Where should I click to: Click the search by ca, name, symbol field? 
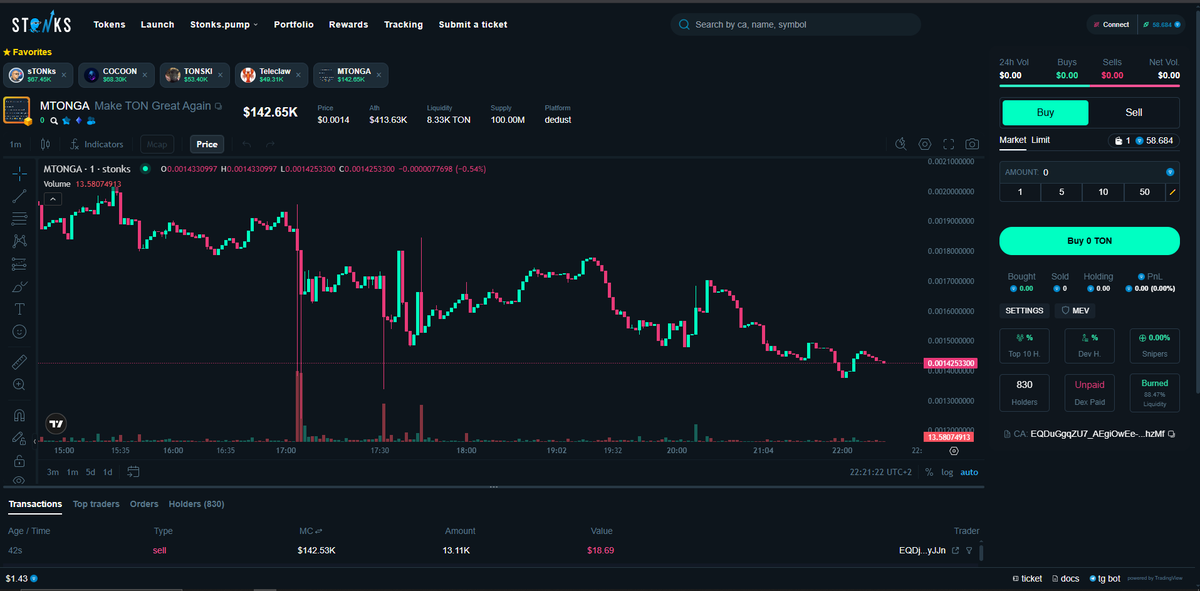click(795, 24)
